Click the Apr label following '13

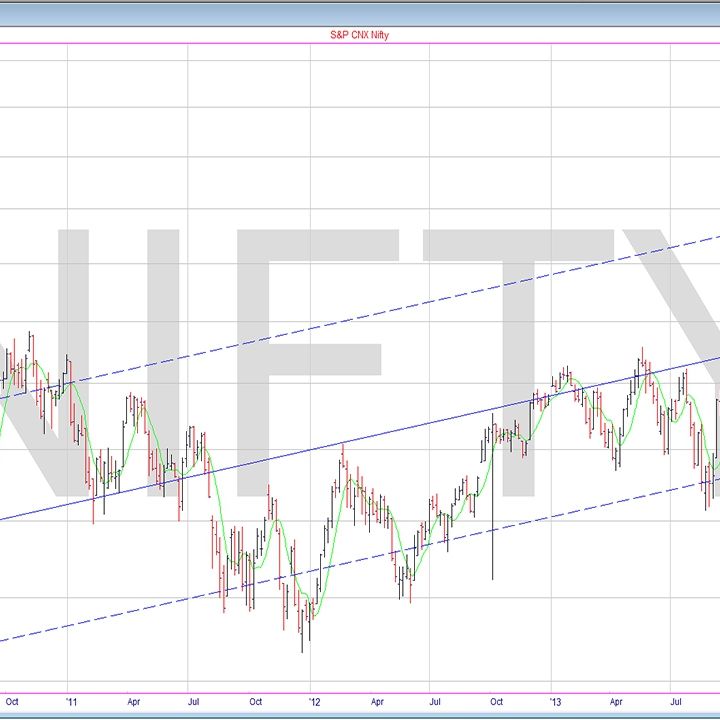click(x=618, y=702)
